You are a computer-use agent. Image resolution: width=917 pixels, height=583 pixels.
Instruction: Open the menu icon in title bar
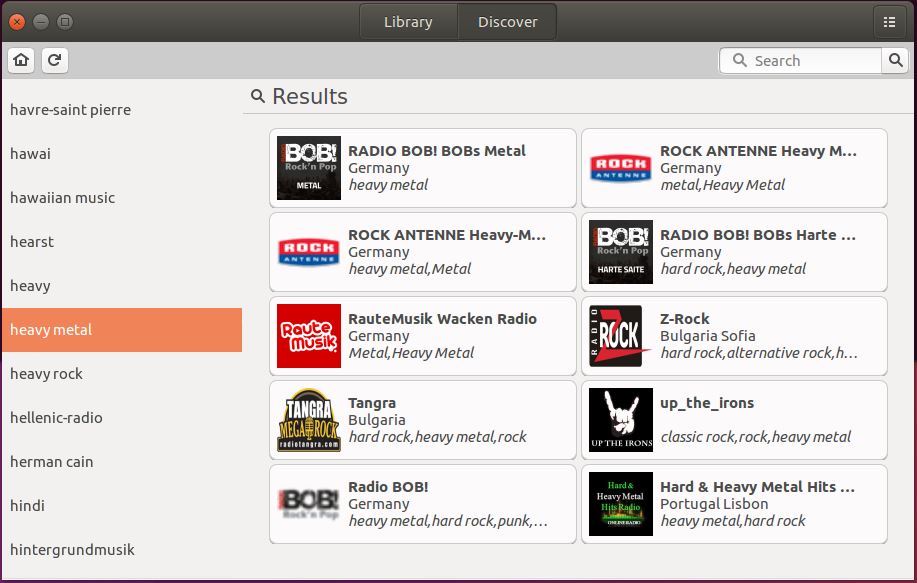click(x=888, y=21)
